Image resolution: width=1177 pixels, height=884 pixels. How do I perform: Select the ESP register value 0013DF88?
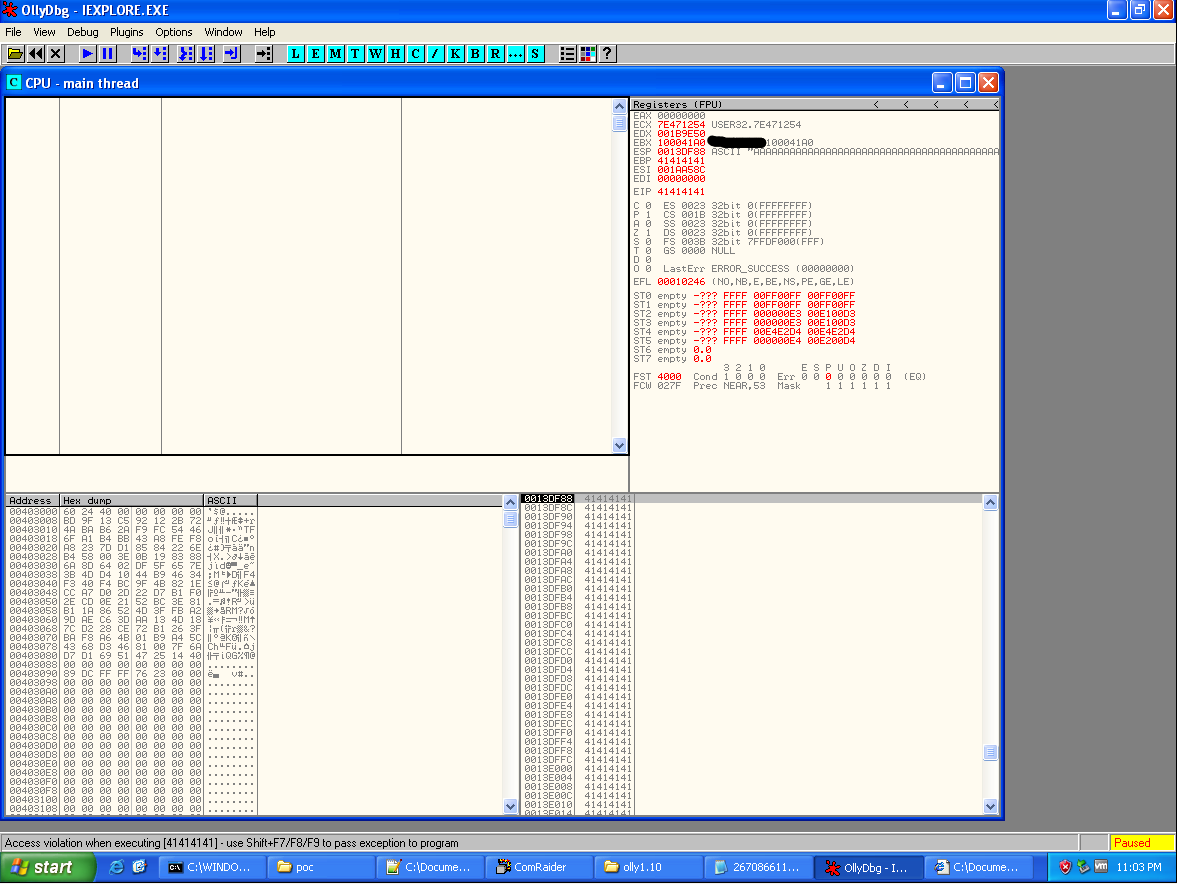tap(681, 152)
